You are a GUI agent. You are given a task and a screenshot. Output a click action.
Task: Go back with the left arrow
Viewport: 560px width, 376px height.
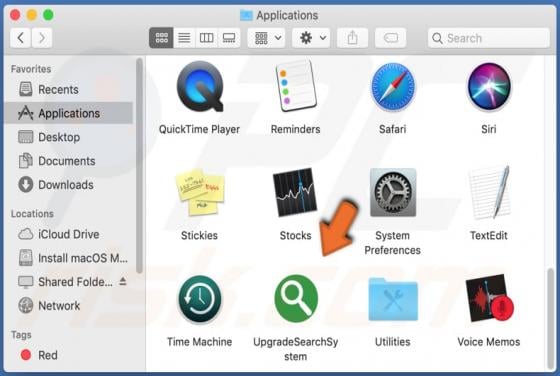pos(21,38)
